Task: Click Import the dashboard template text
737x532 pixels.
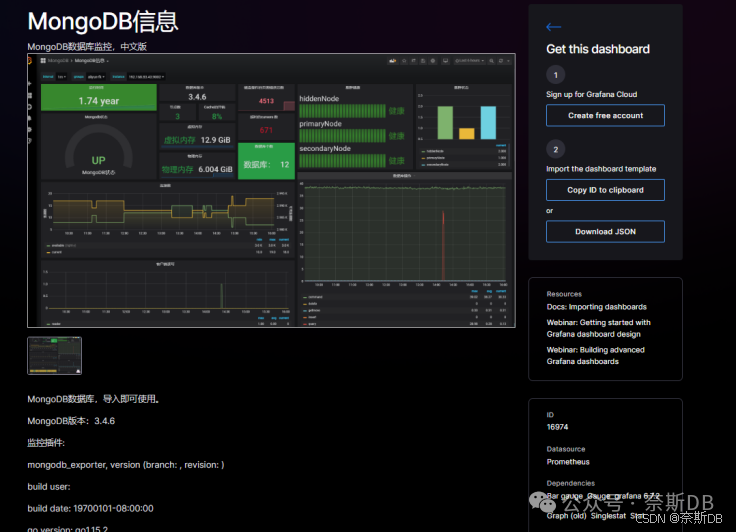Action: 601,169
